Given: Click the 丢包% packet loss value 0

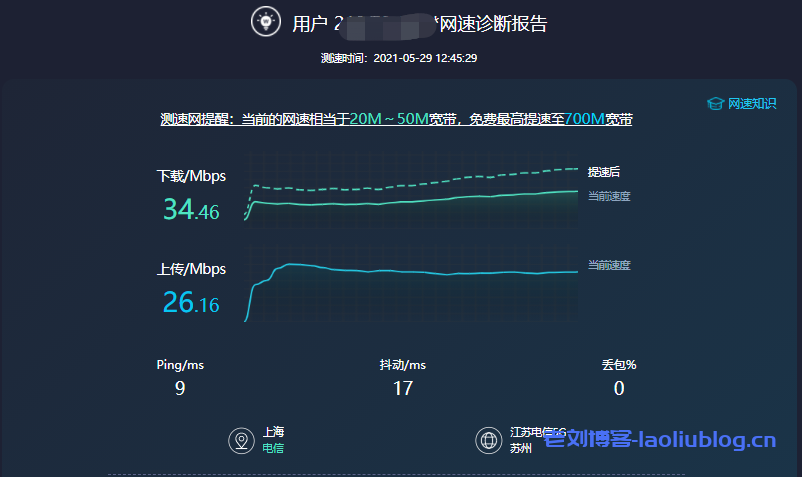Looking at the screenshot, I should [x=619, y=388].
